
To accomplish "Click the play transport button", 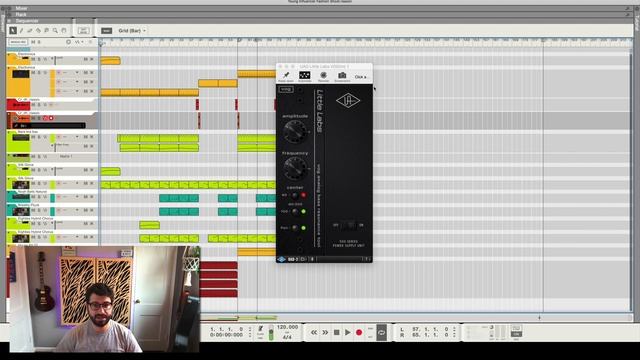I will (x=347, y=333).
